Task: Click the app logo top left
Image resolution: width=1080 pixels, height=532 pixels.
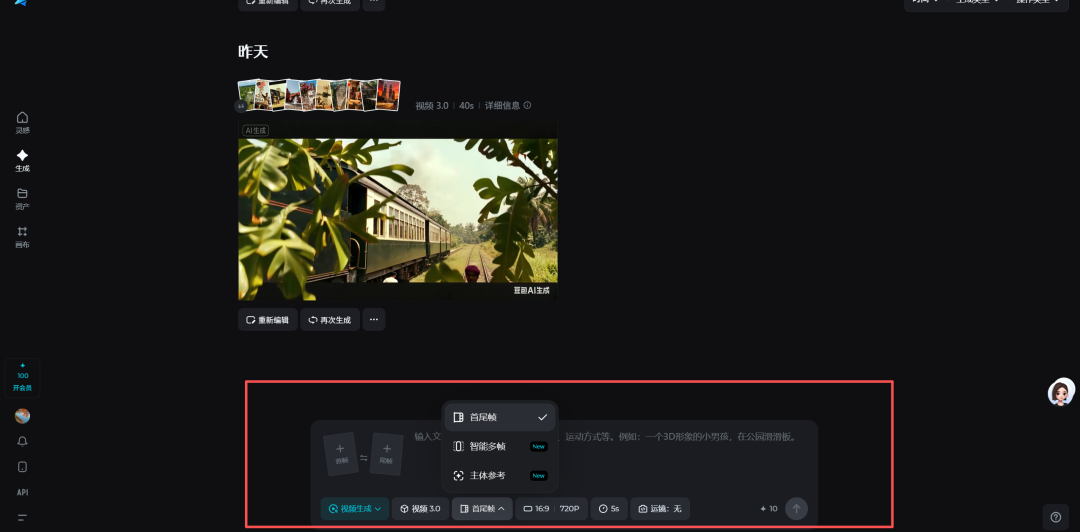Action: [21, 3]
